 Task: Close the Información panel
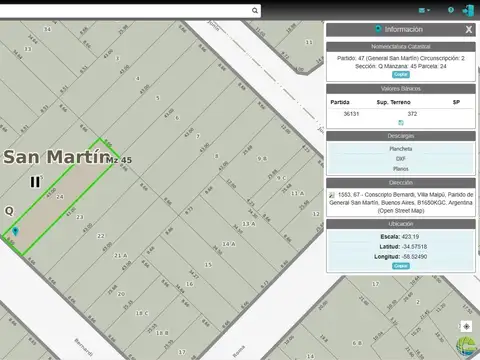pyautogui.click(x=469, y=30)
